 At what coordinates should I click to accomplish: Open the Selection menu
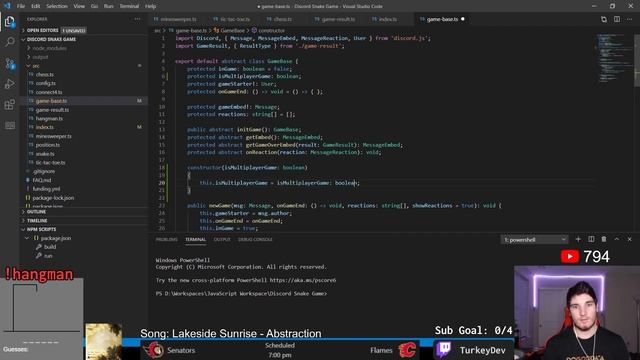[x=57, y=6]
